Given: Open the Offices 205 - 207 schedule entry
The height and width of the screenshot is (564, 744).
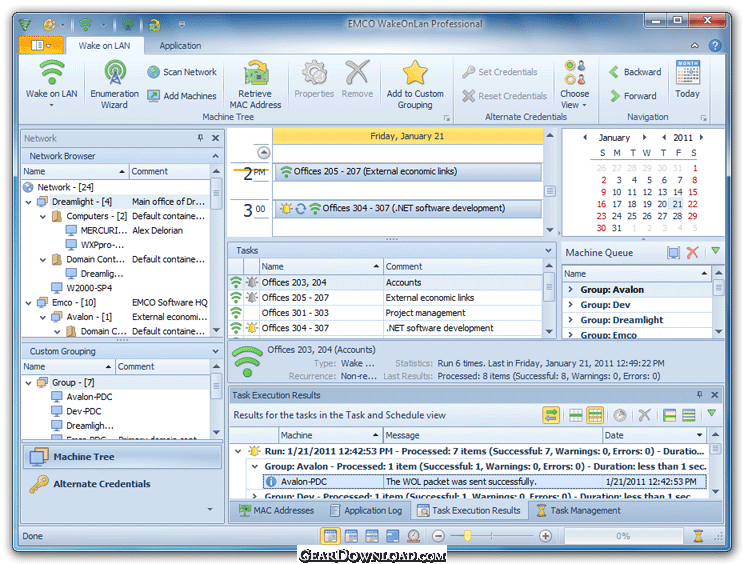Looking at the screenshot, I should (x=408, y=172).
